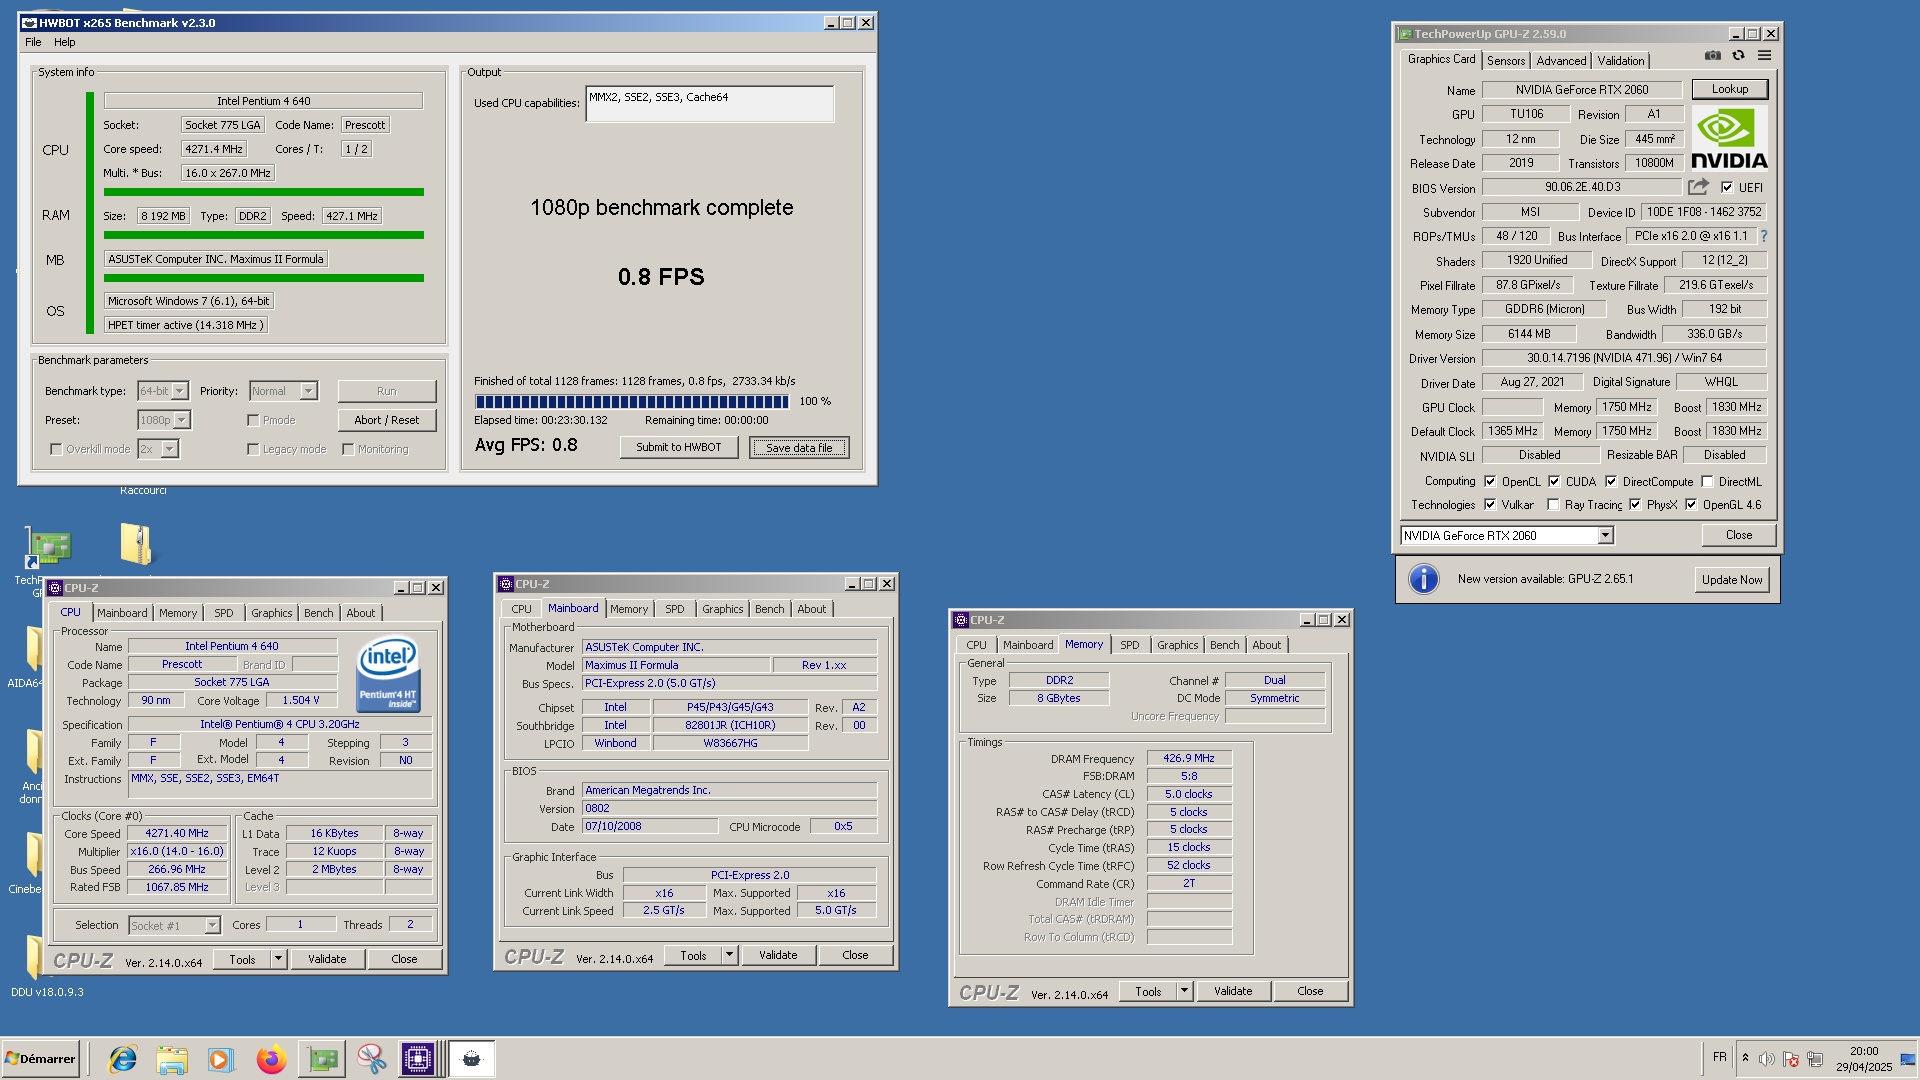Enable the DirectML checkbox
Image resolution: width=1920 pixels, height=1080 pixels.
tap(1707, 481)
